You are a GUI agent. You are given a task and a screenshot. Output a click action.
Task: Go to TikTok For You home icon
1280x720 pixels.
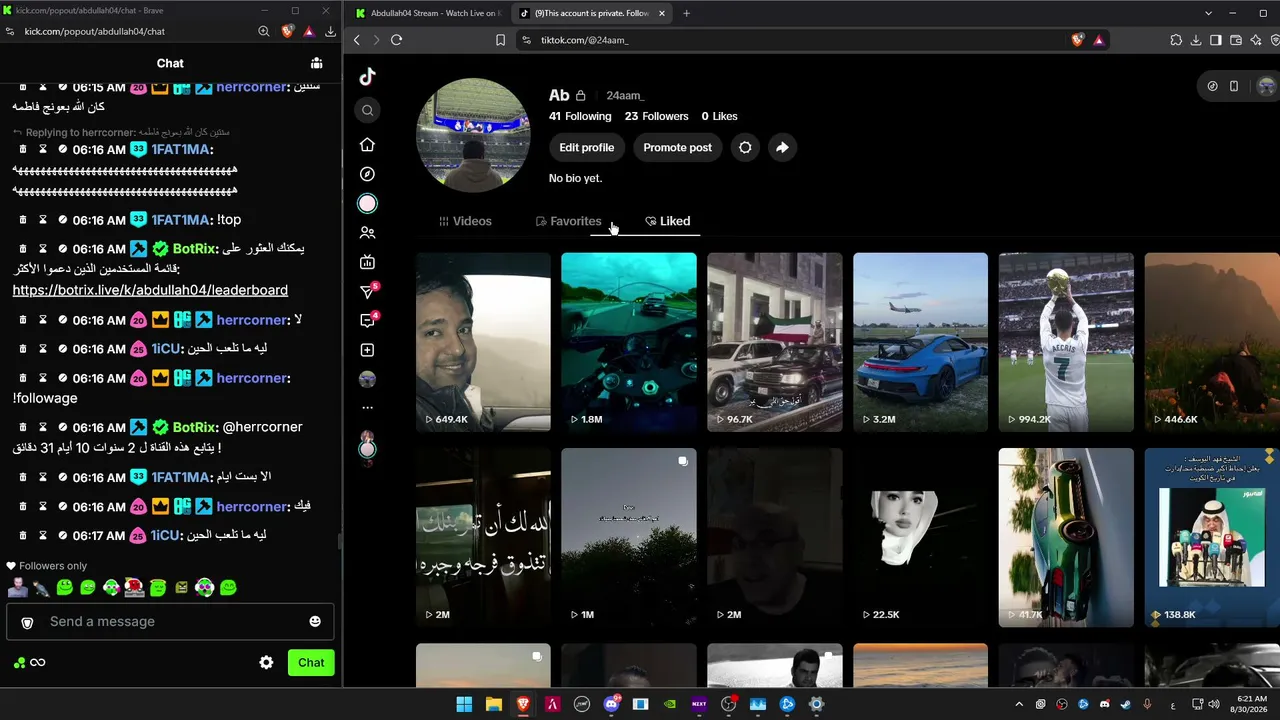367,145
